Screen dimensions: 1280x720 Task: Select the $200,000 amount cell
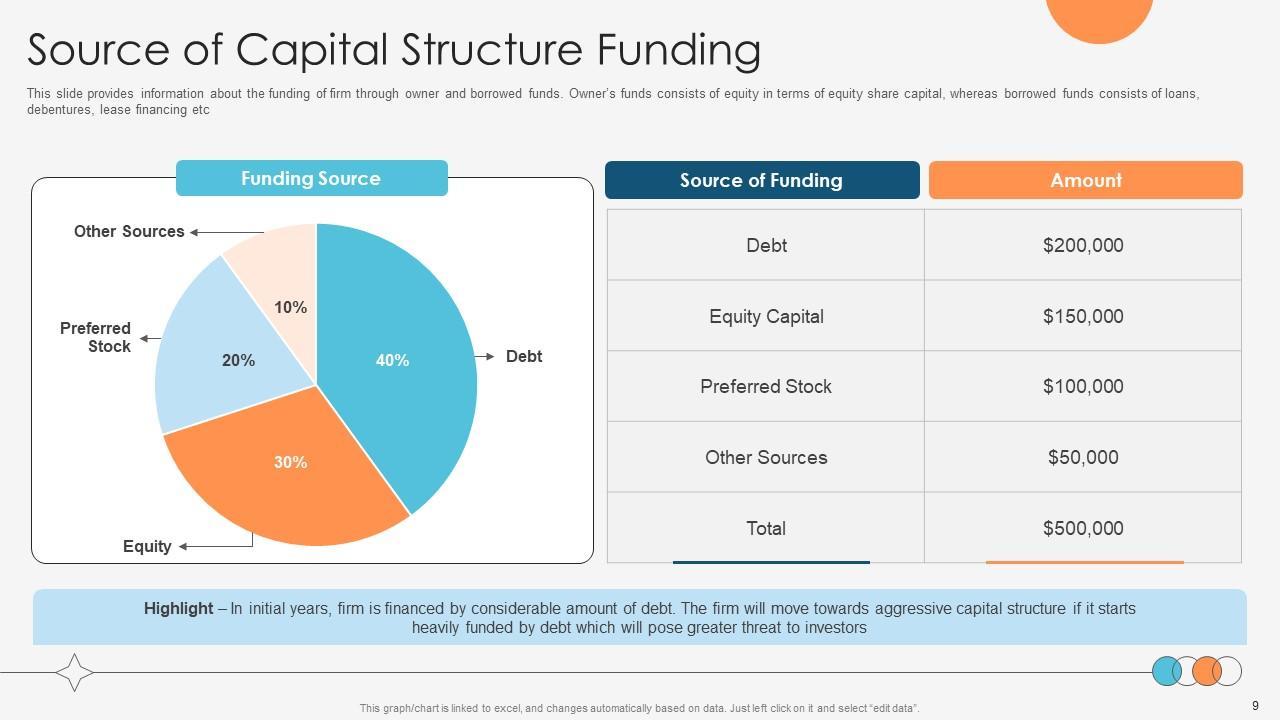tap(1083, 245)
